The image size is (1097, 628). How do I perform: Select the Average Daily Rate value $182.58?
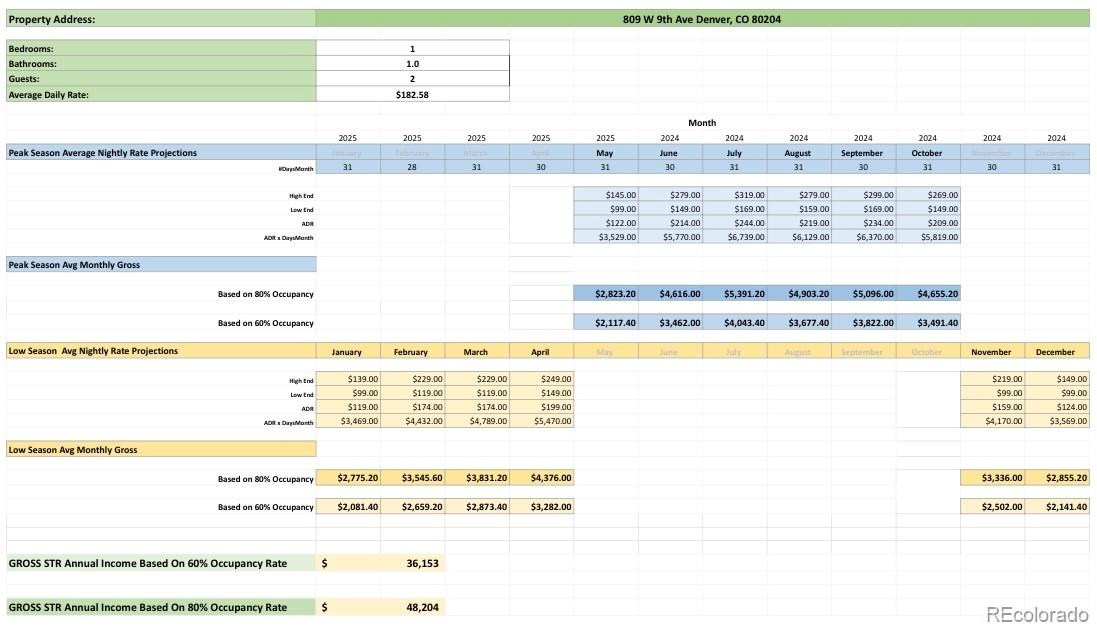click(x=412, y=94)
